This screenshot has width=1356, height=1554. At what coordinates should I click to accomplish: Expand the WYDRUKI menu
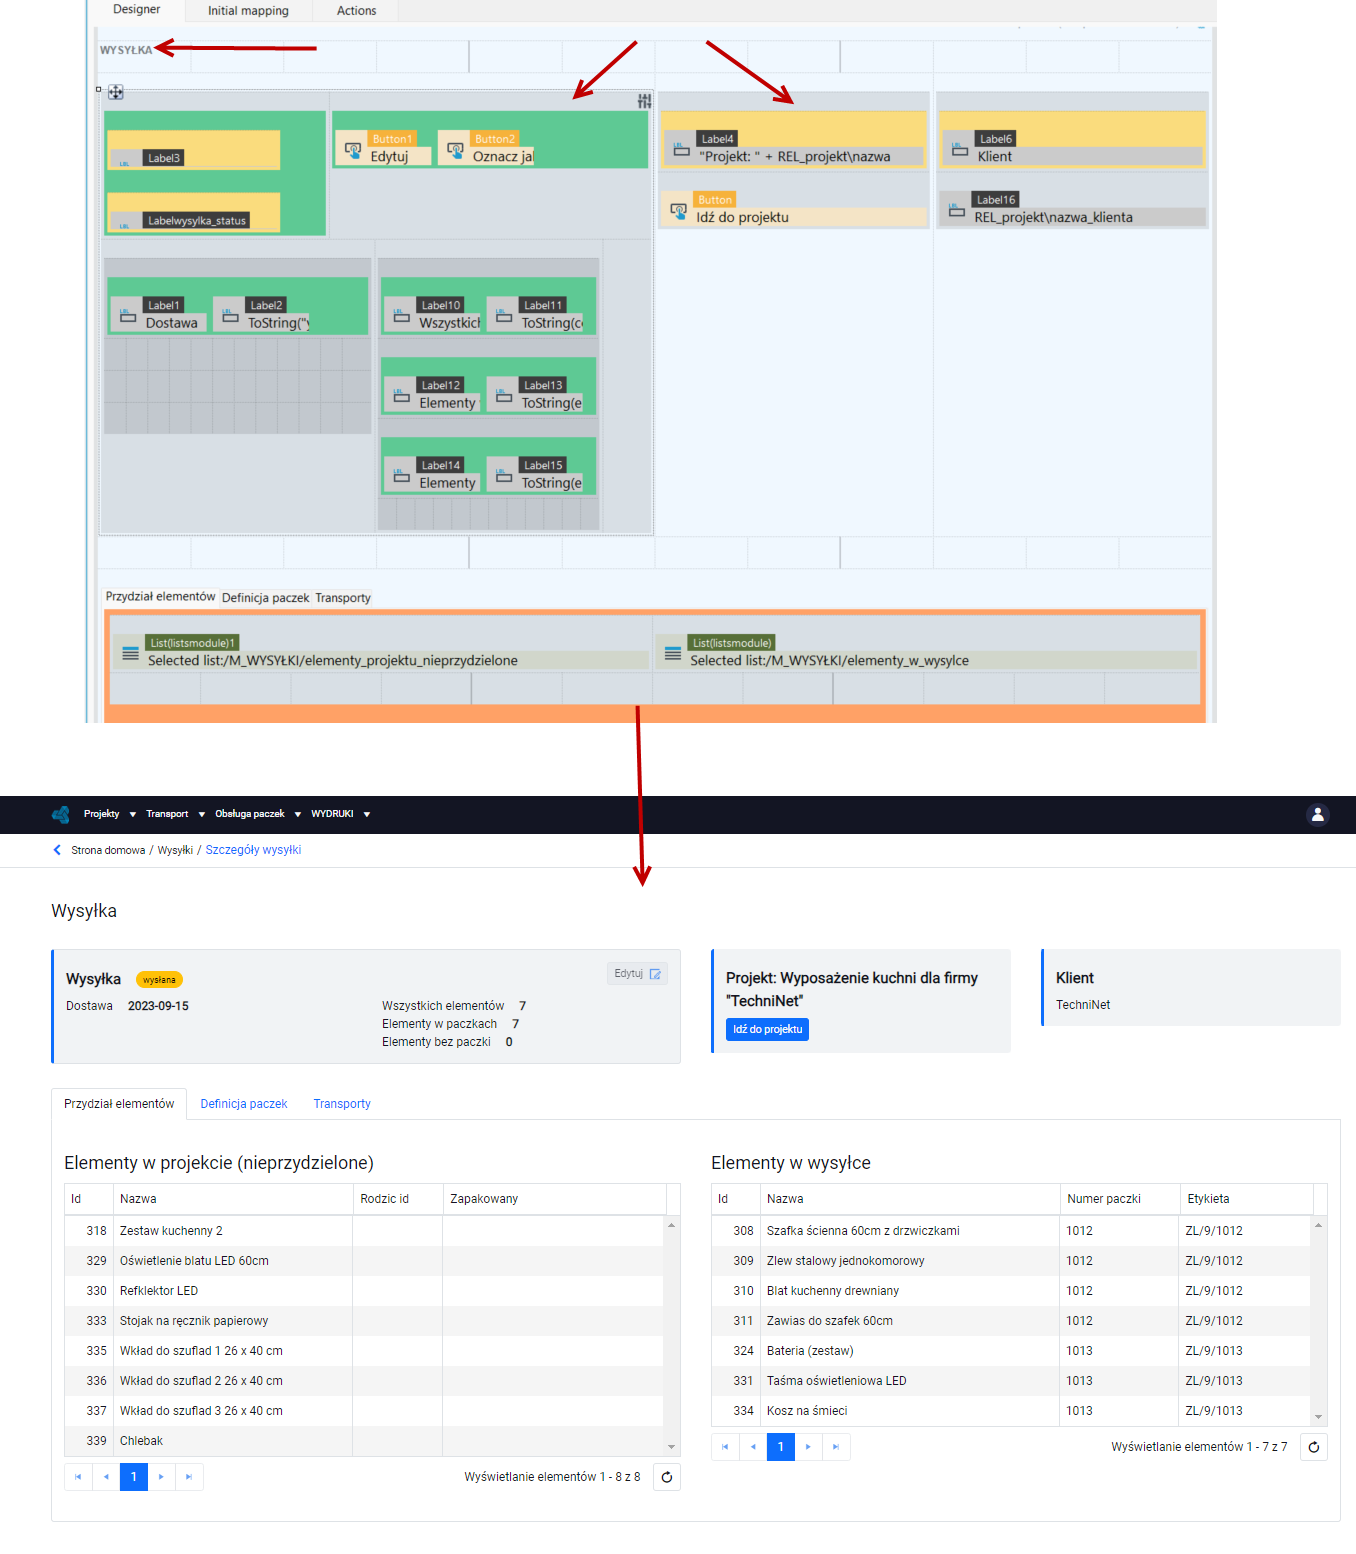341,814
